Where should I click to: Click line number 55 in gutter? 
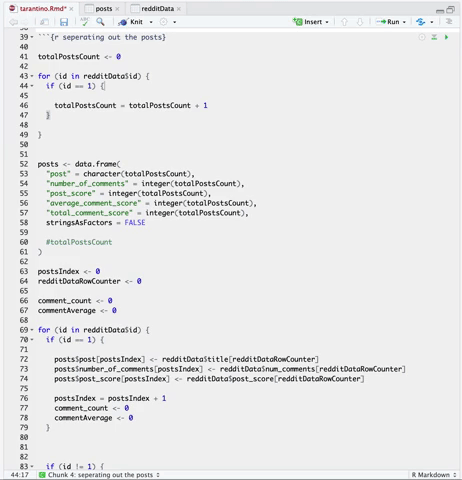tap(24, 193)
